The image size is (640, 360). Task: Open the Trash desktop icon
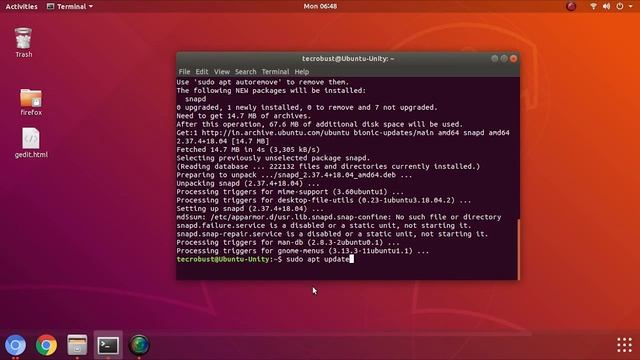click(23, 42)
